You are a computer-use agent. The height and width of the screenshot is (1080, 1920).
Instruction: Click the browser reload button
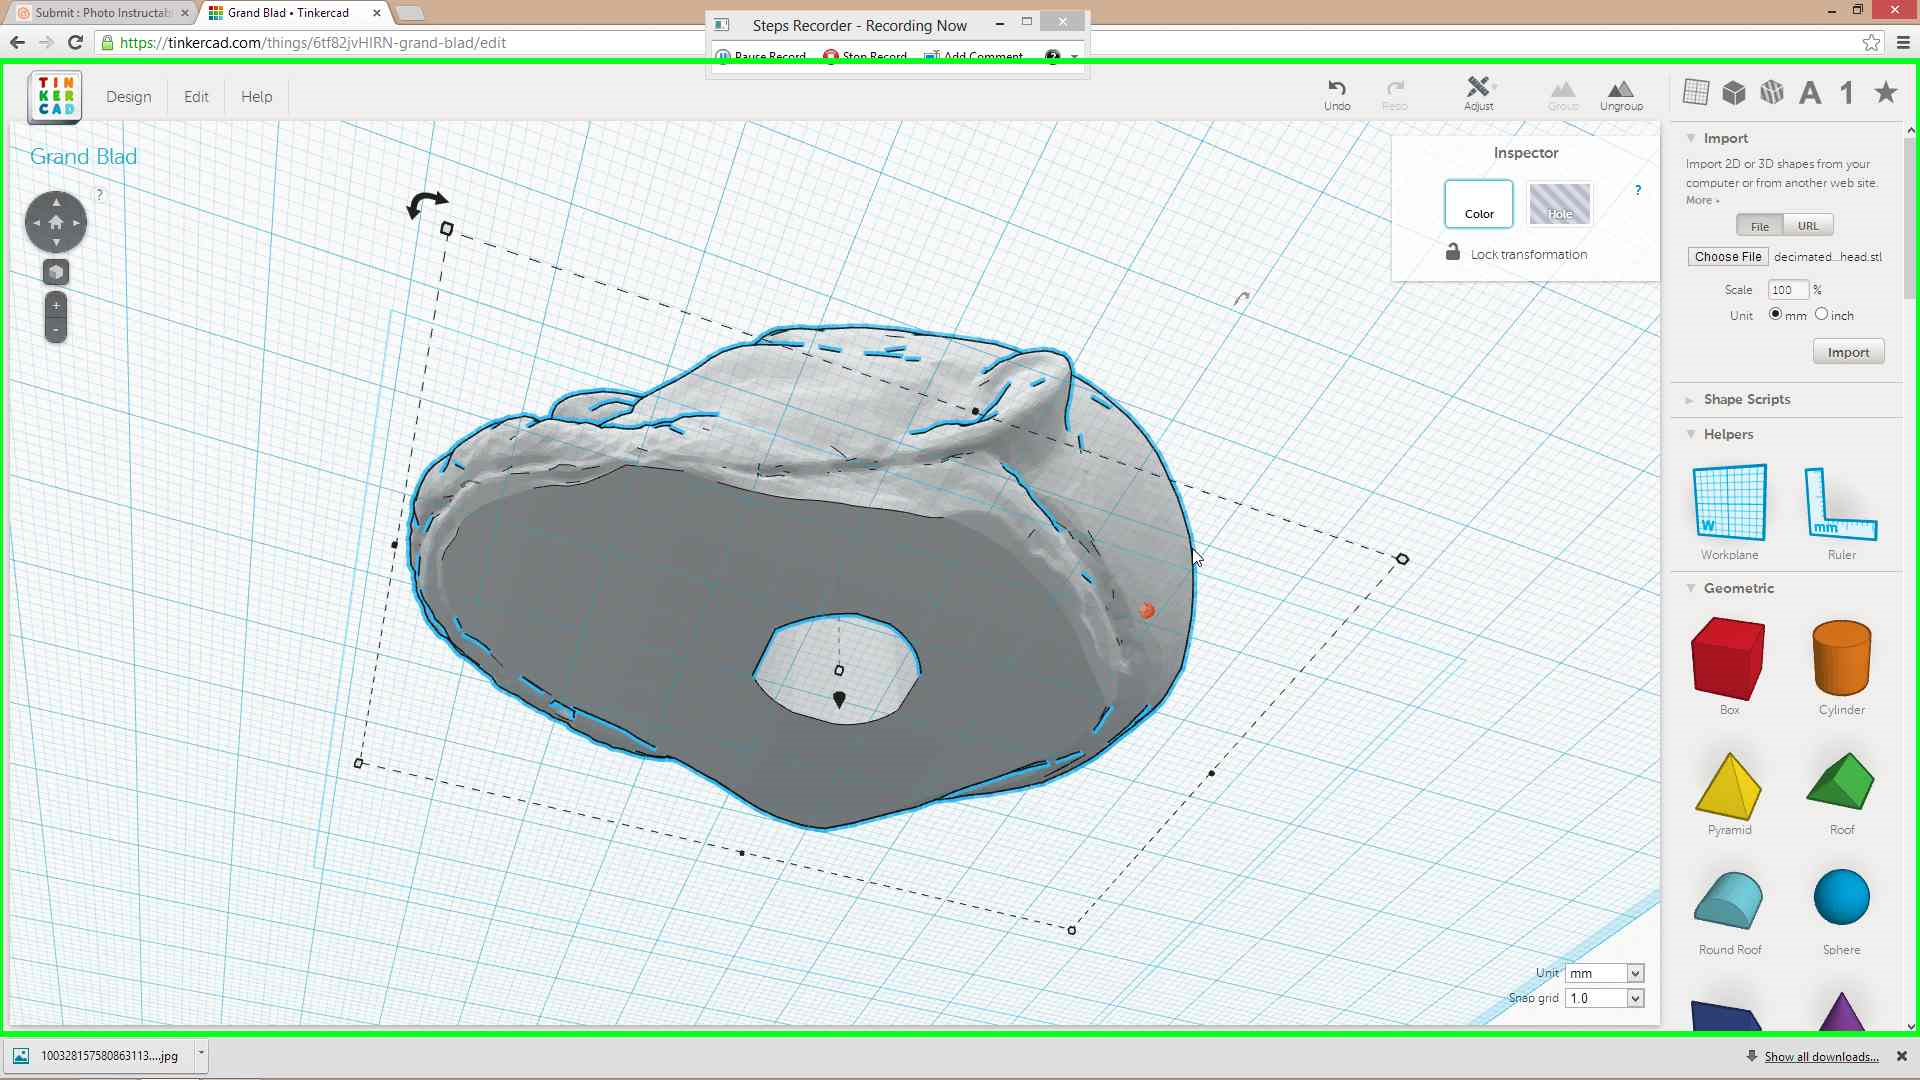(75, 42)
